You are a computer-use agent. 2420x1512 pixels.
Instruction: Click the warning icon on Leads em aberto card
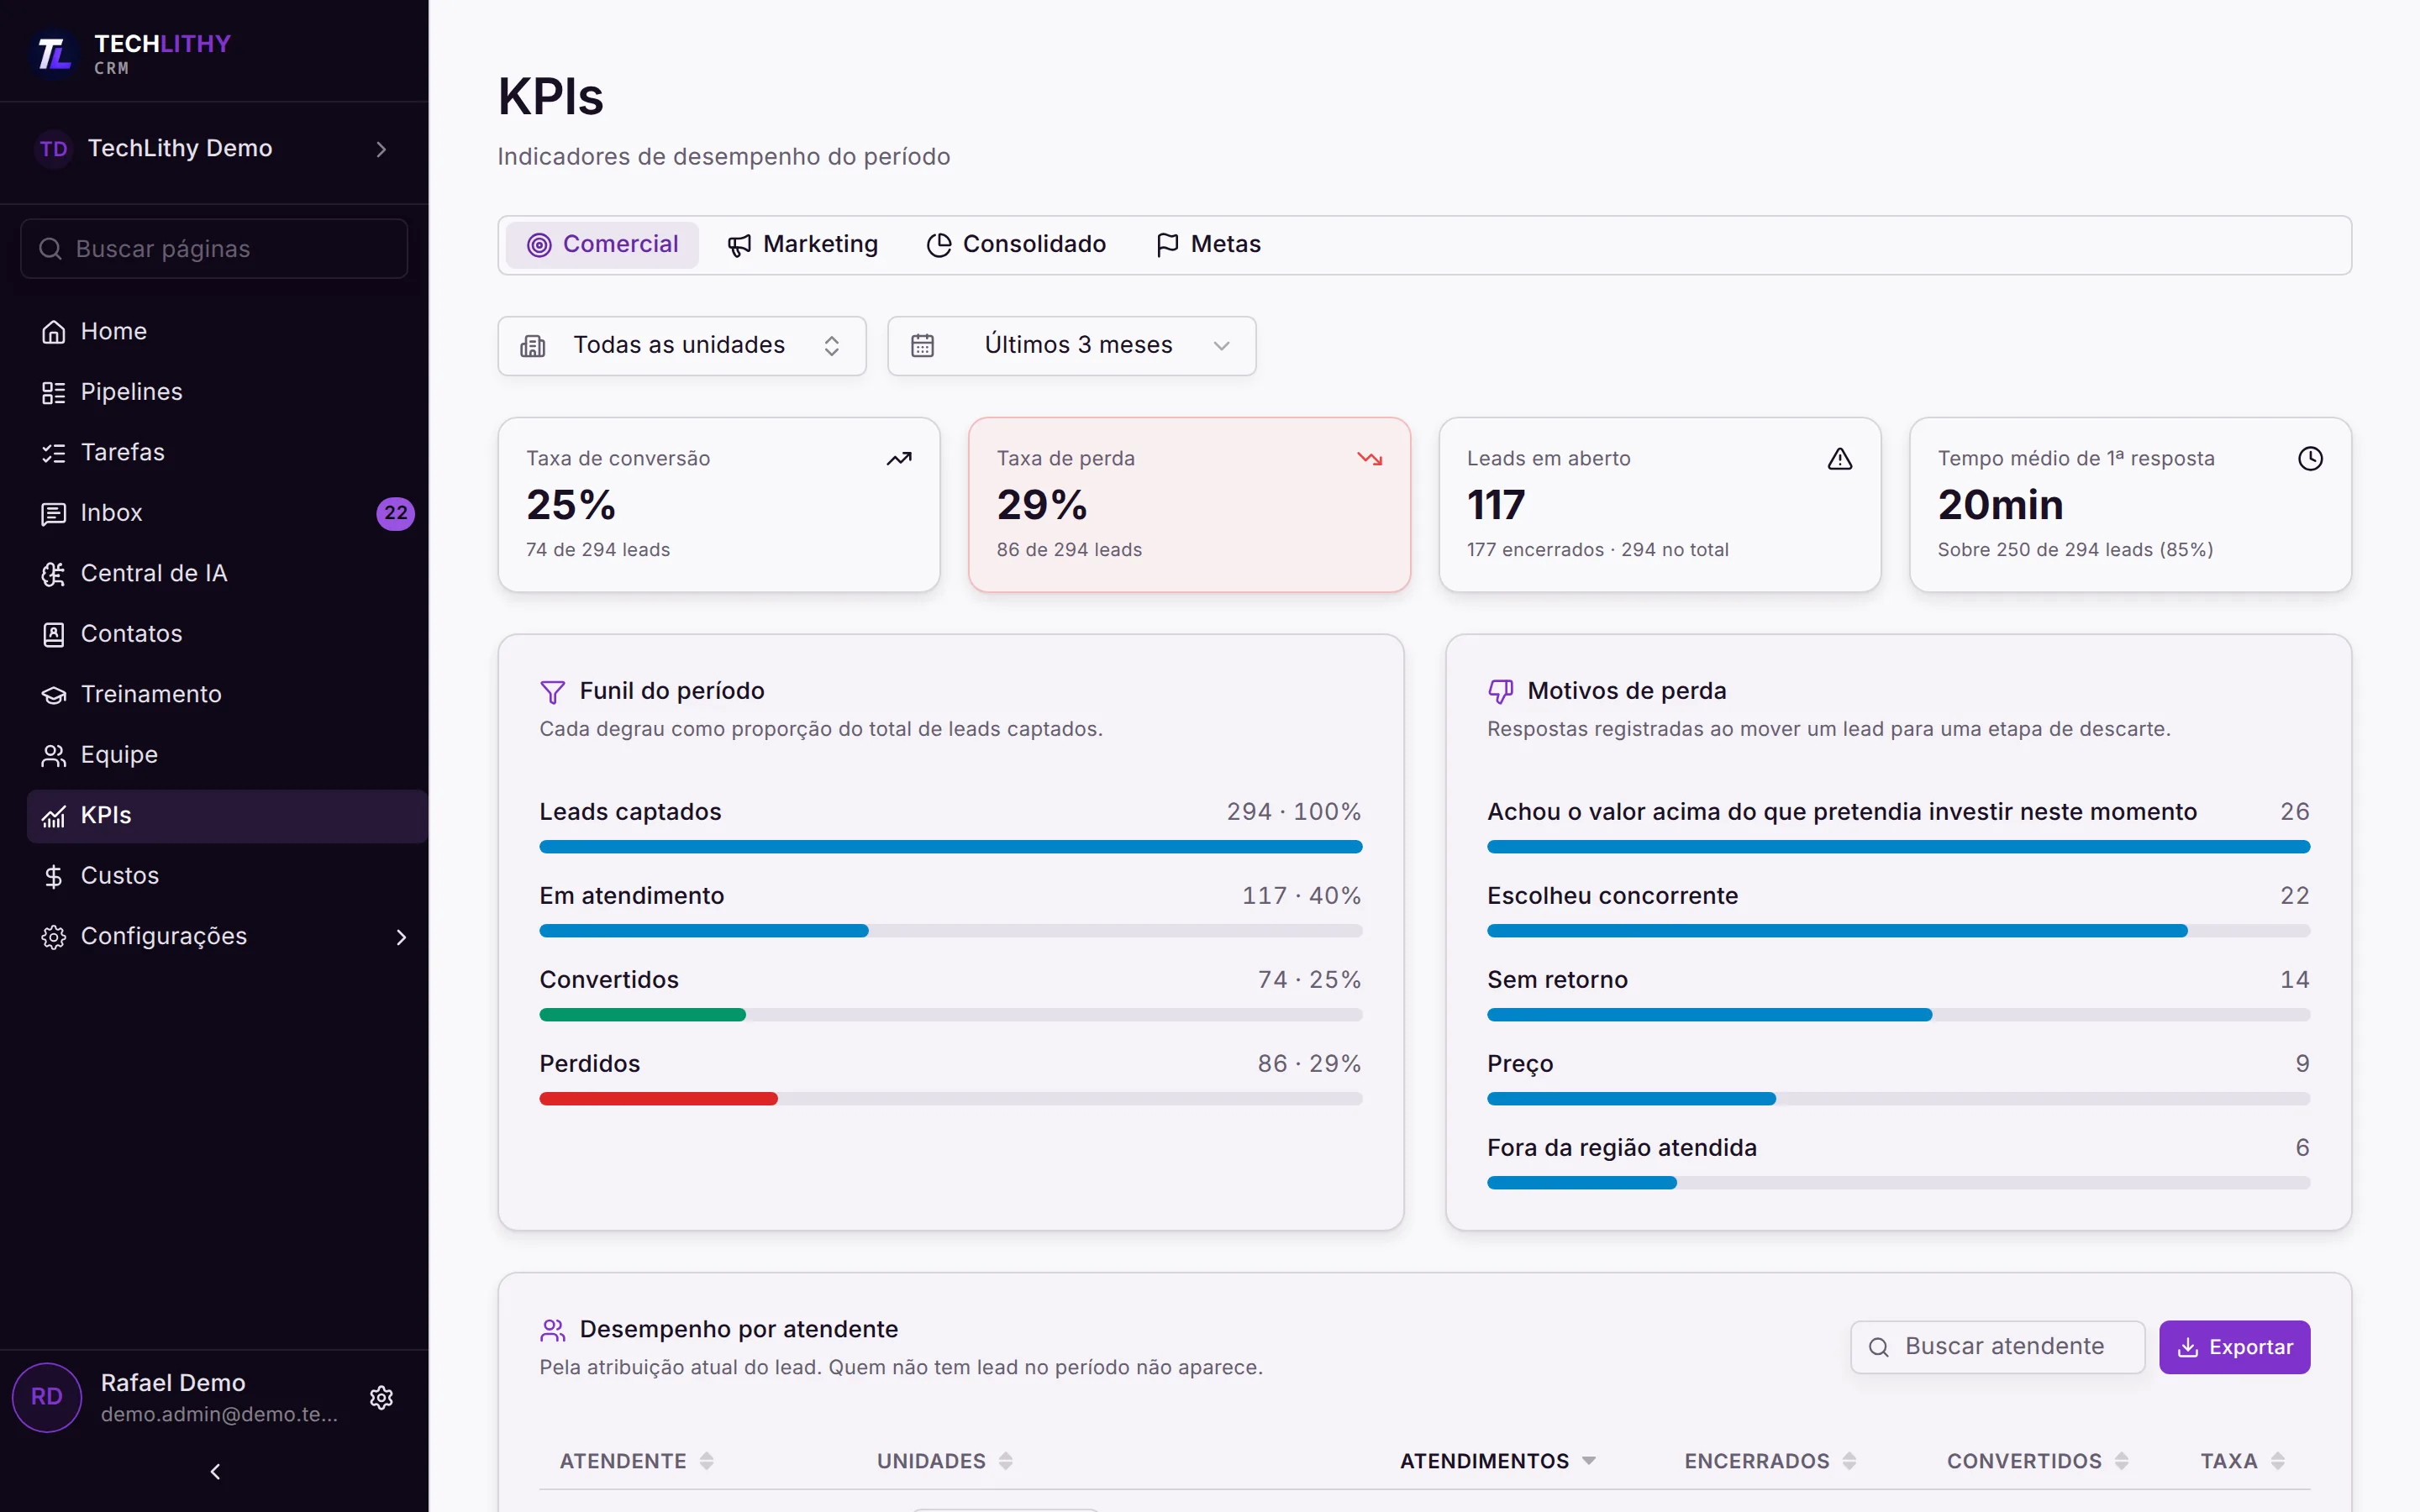(1840, 459)
